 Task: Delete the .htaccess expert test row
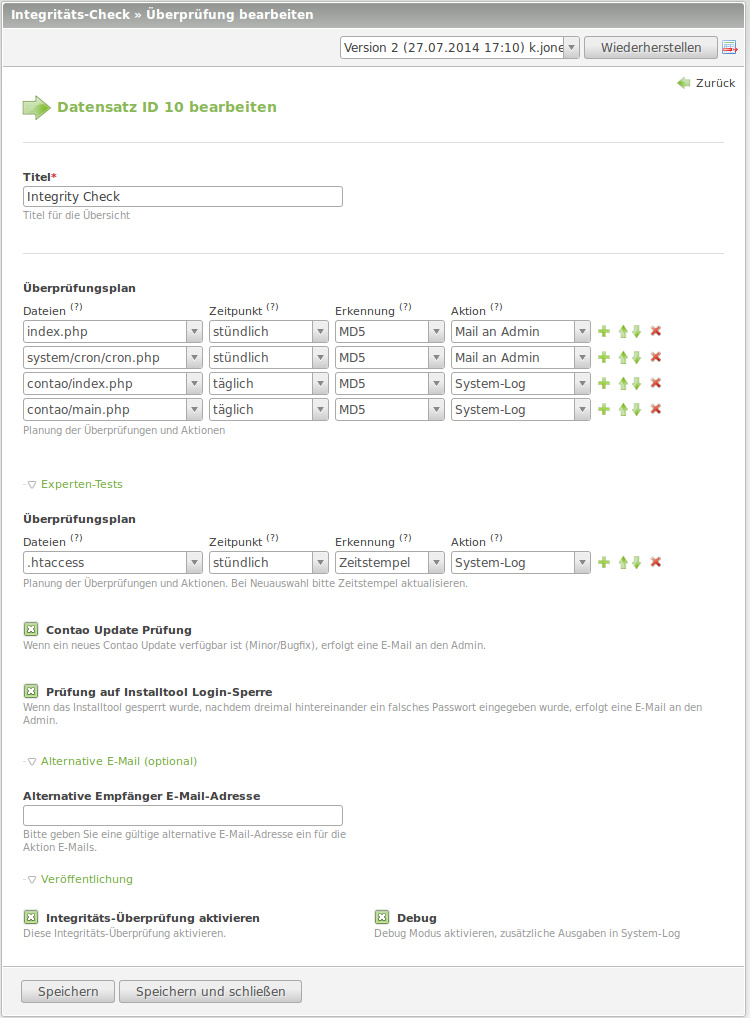pyautogui.click(x=656, y=562)
